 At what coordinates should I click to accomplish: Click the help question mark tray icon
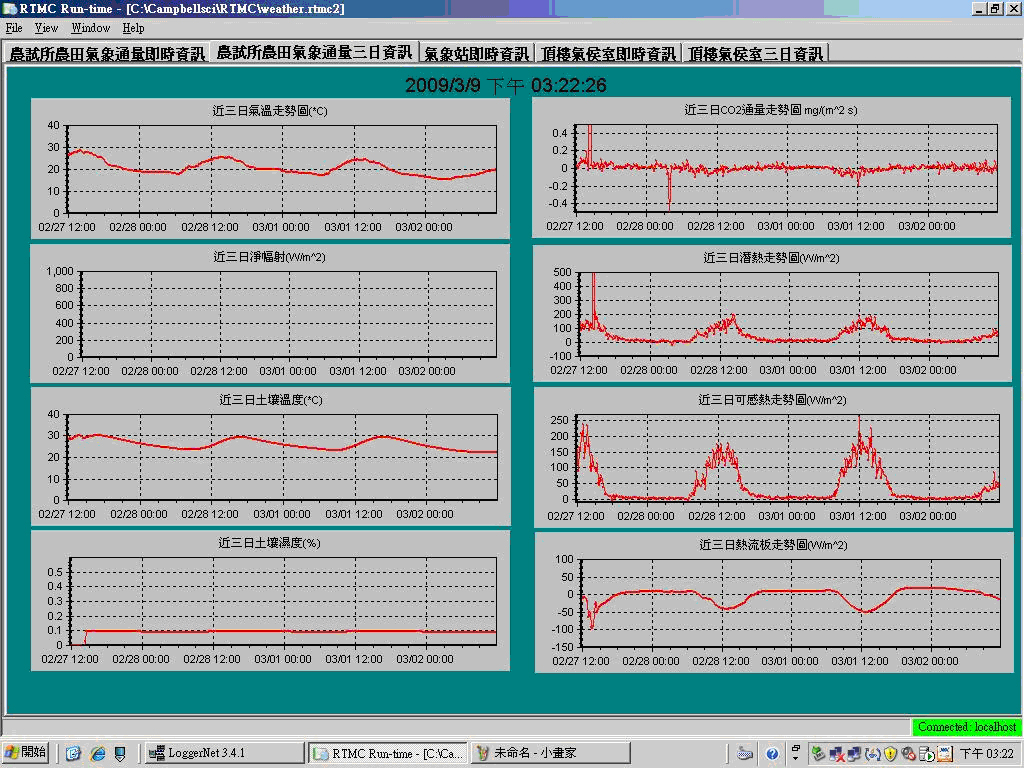click(x=772, y=753)
